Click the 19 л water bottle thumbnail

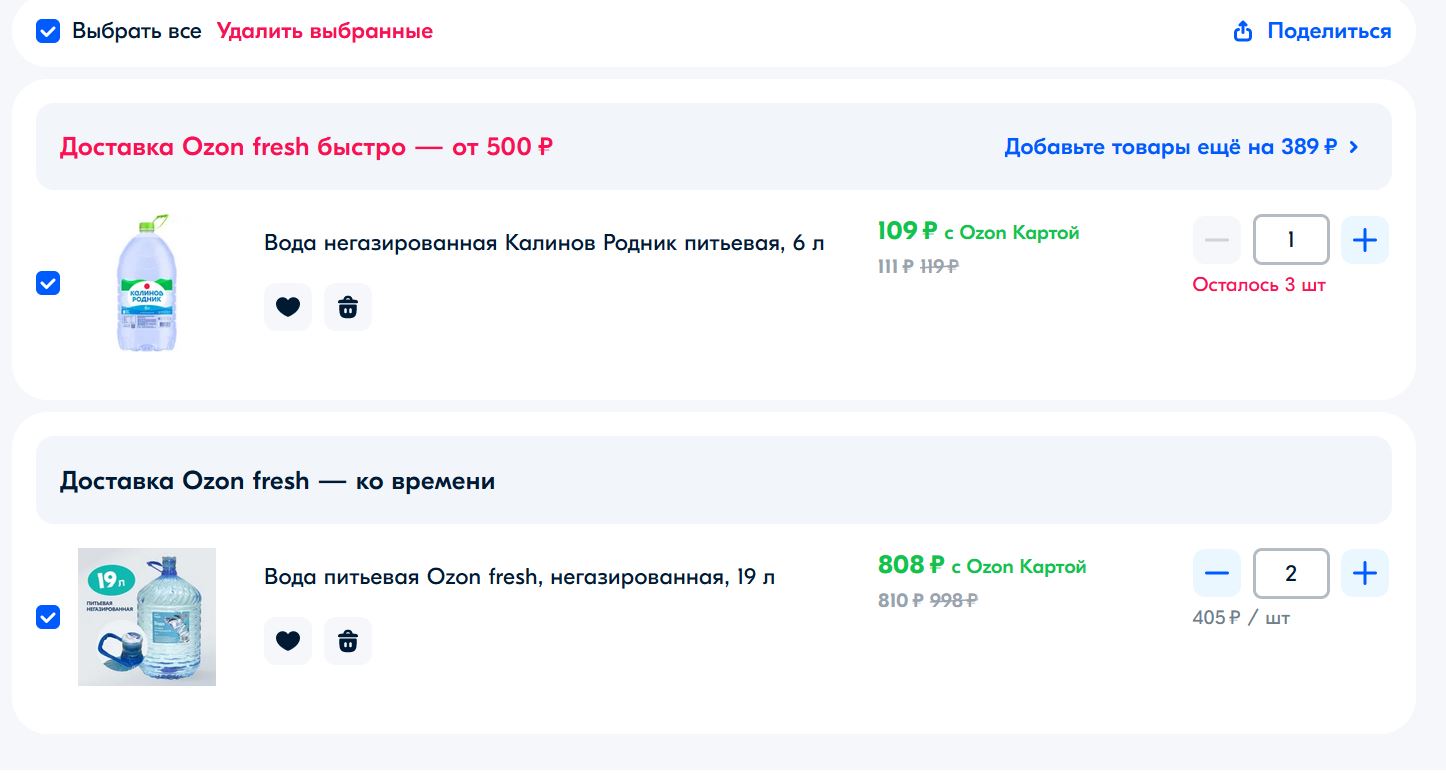pos(147,616)
